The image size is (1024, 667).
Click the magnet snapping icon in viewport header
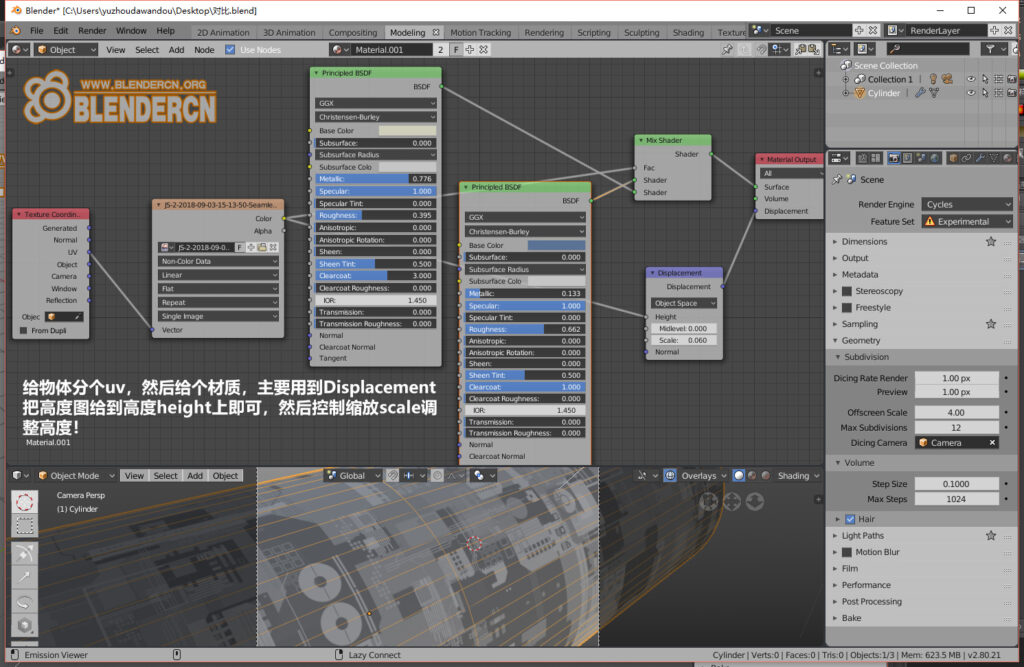(391, 477)
